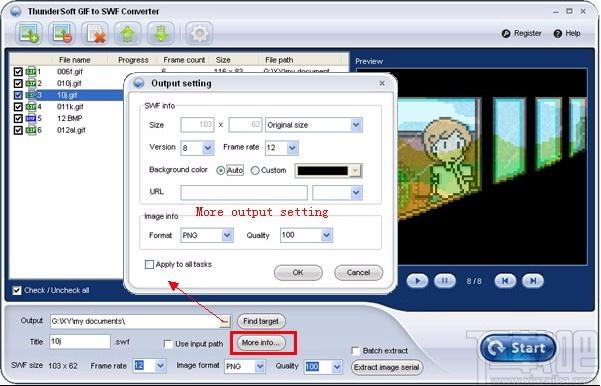Click the GIF file icon for 010j.gif

tap(31, 83)
